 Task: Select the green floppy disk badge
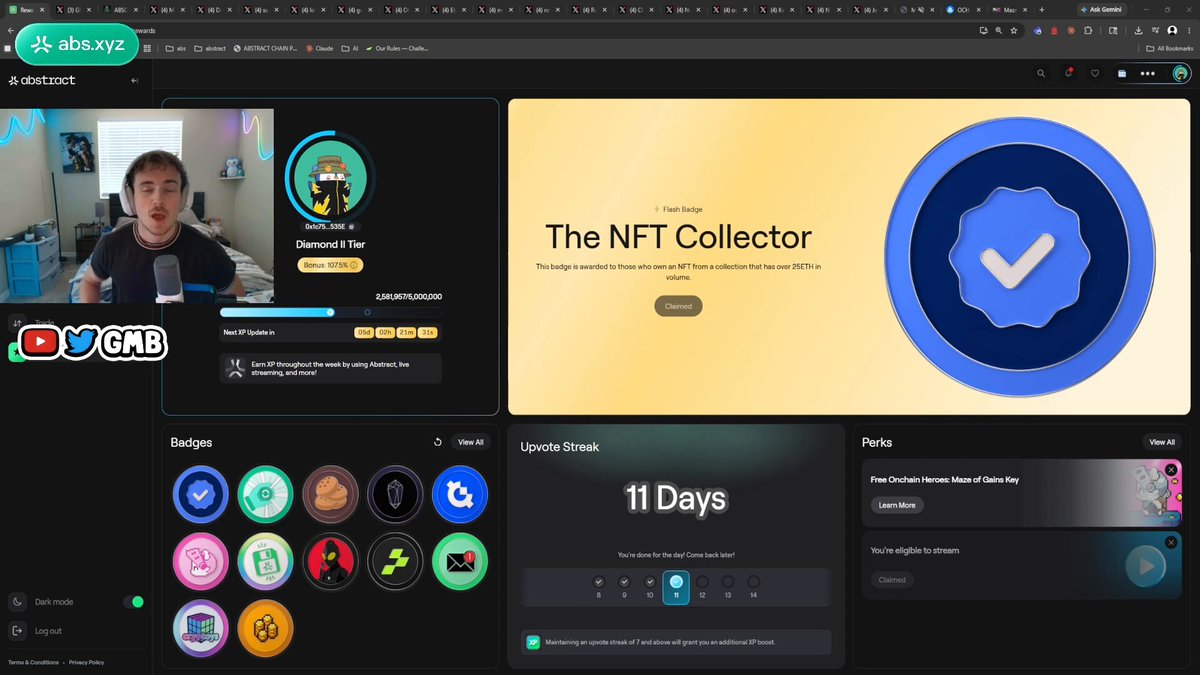point(266,561)
